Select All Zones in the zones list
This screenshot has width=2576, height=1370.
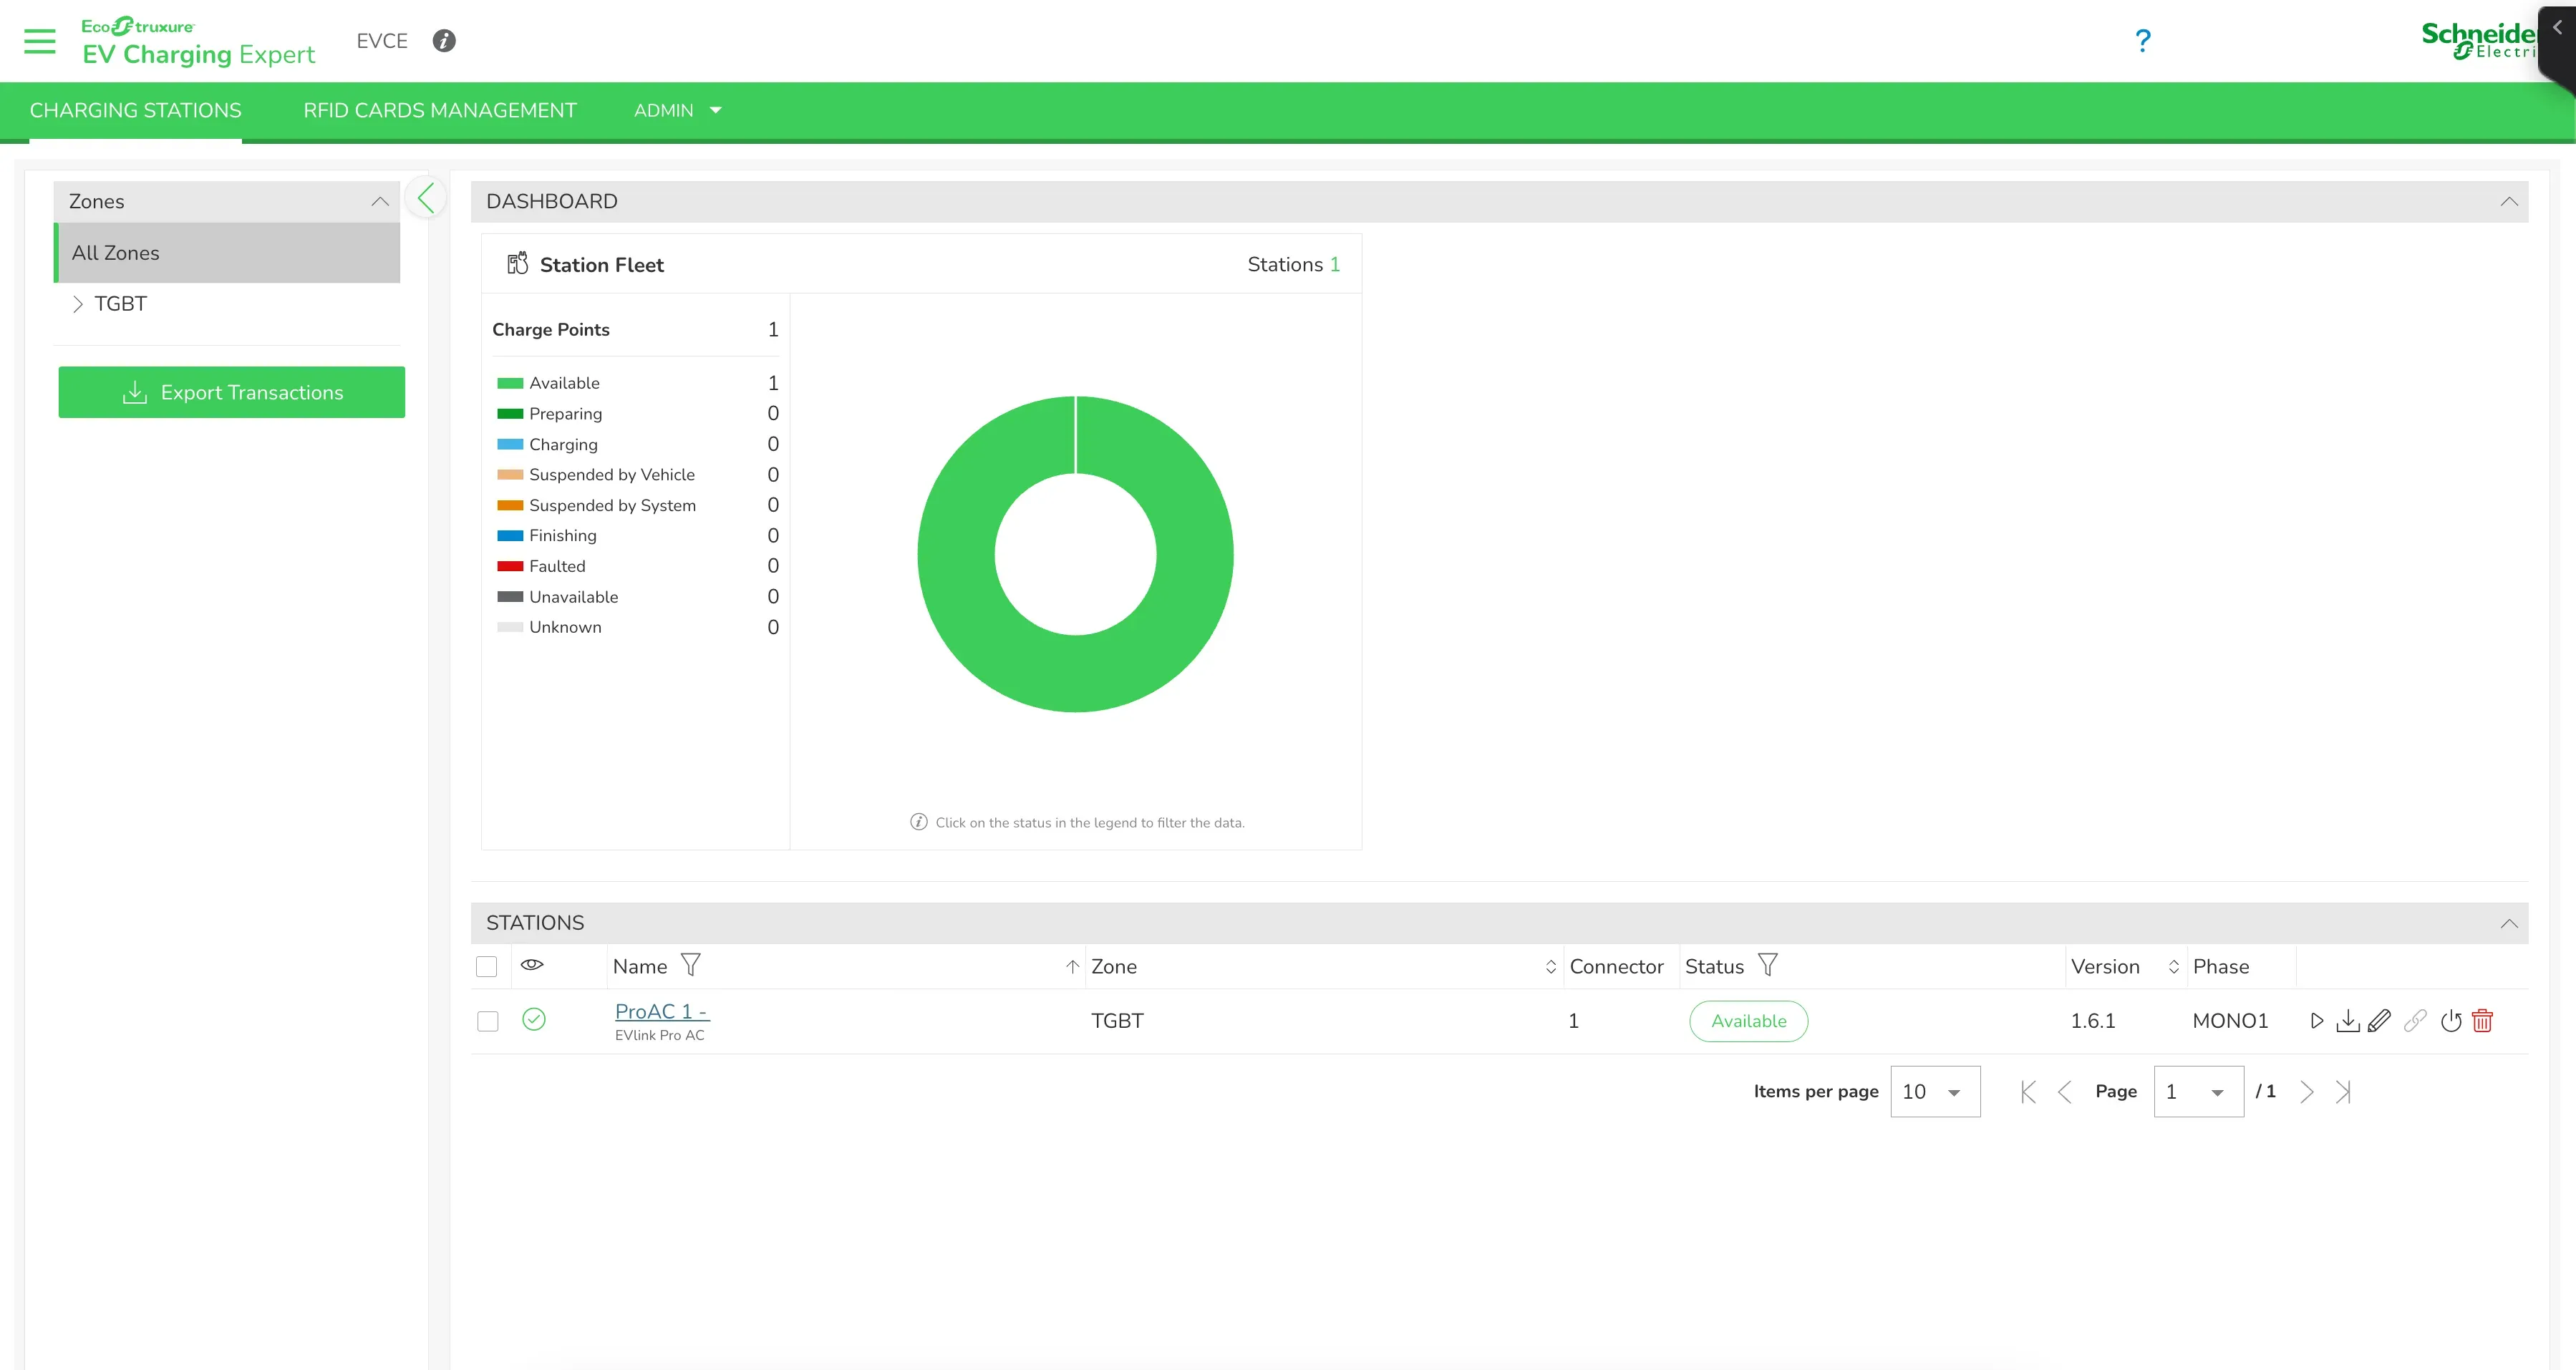(x=228, y=253)
